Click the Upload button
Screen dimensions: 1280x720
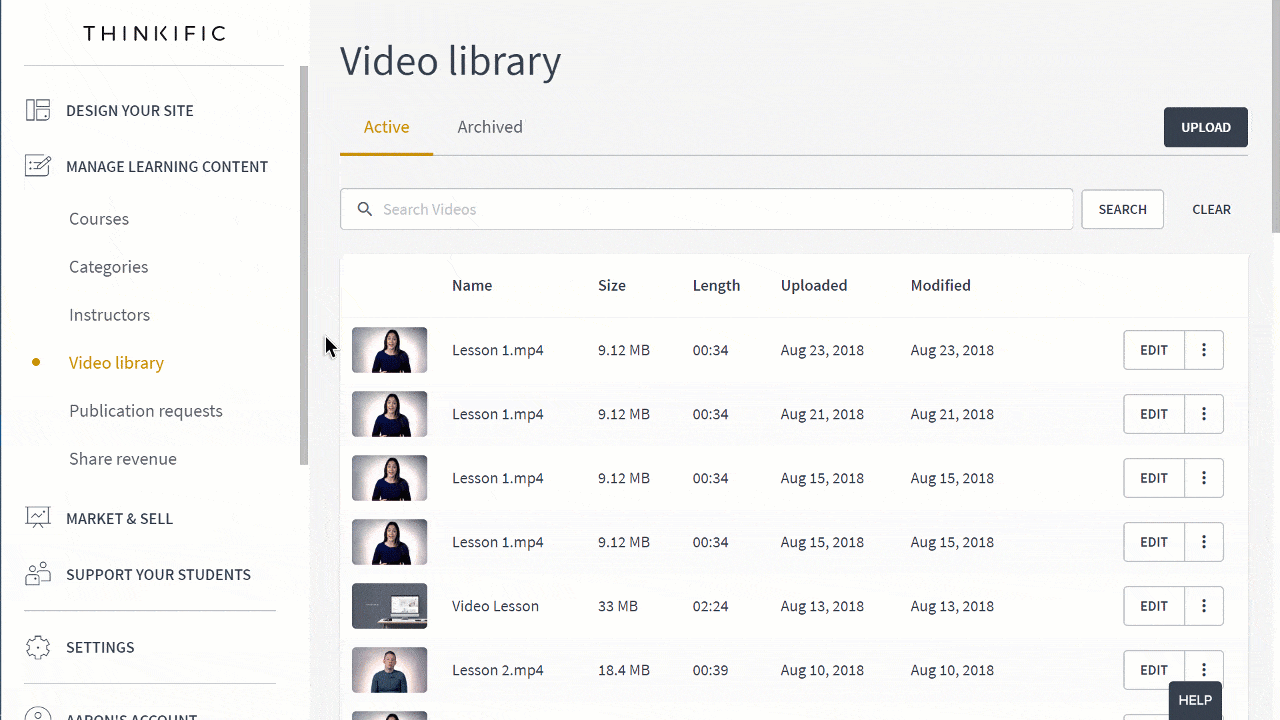pos(1206,127)
